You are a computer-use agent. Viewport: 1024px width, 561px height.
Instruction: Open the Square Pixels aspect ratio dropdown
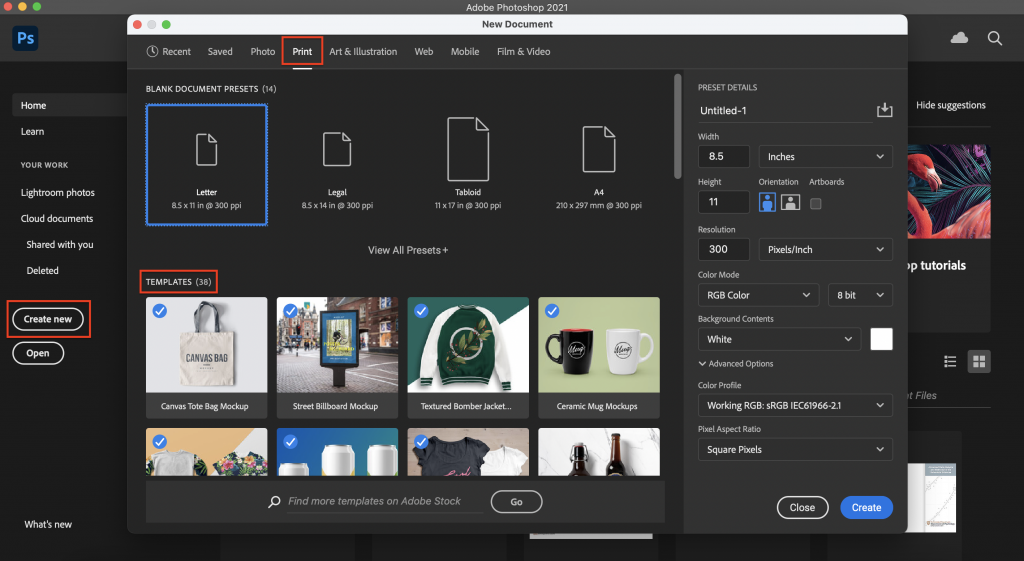click(795, 449)
